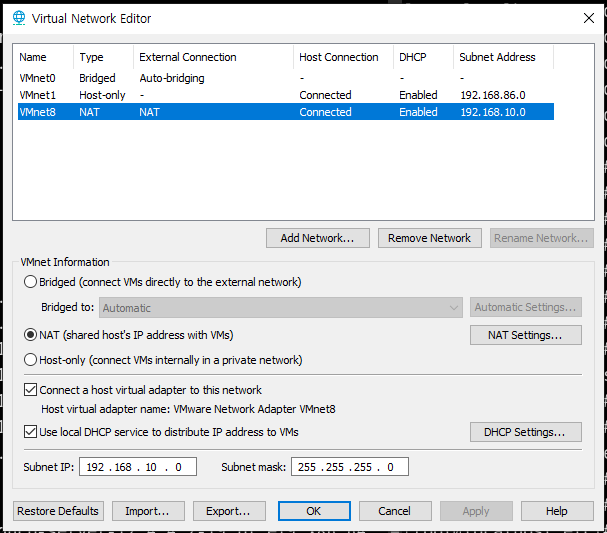
Task: Click the Bridged type cell of VMnet0
Action: click(97, 78)
